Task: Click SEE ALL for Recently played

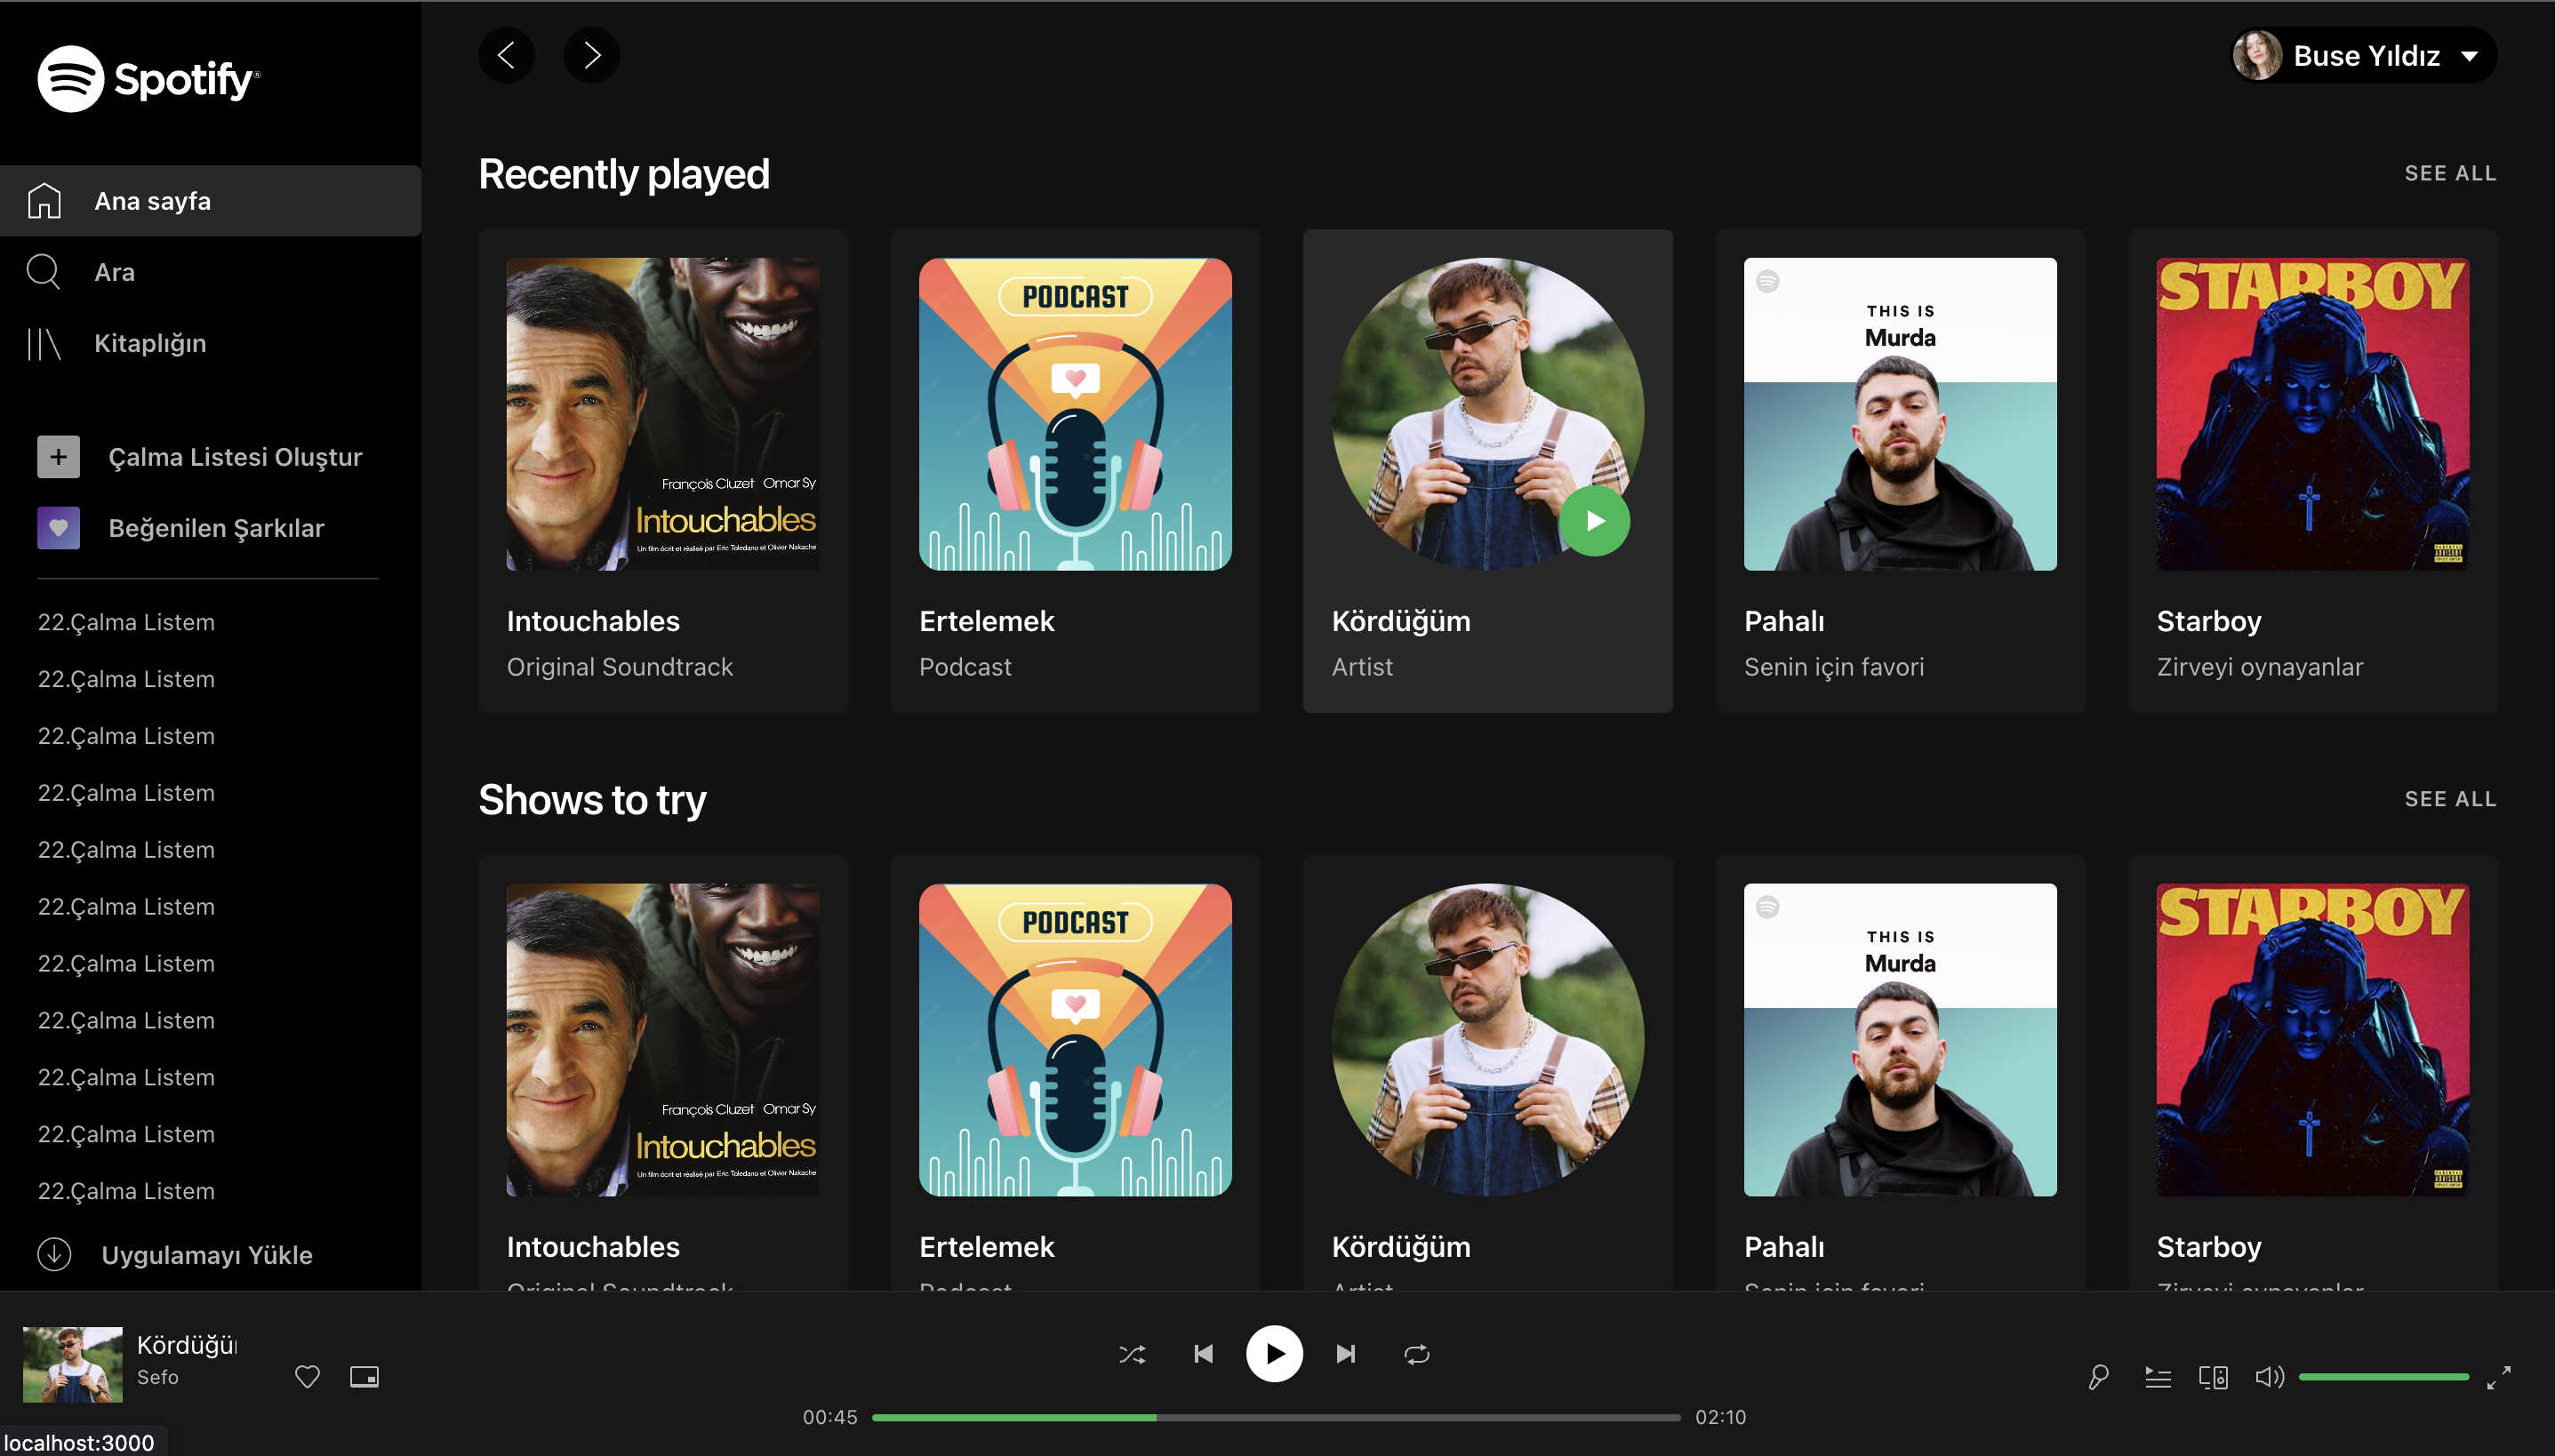Action: [x=2450, y=174]
